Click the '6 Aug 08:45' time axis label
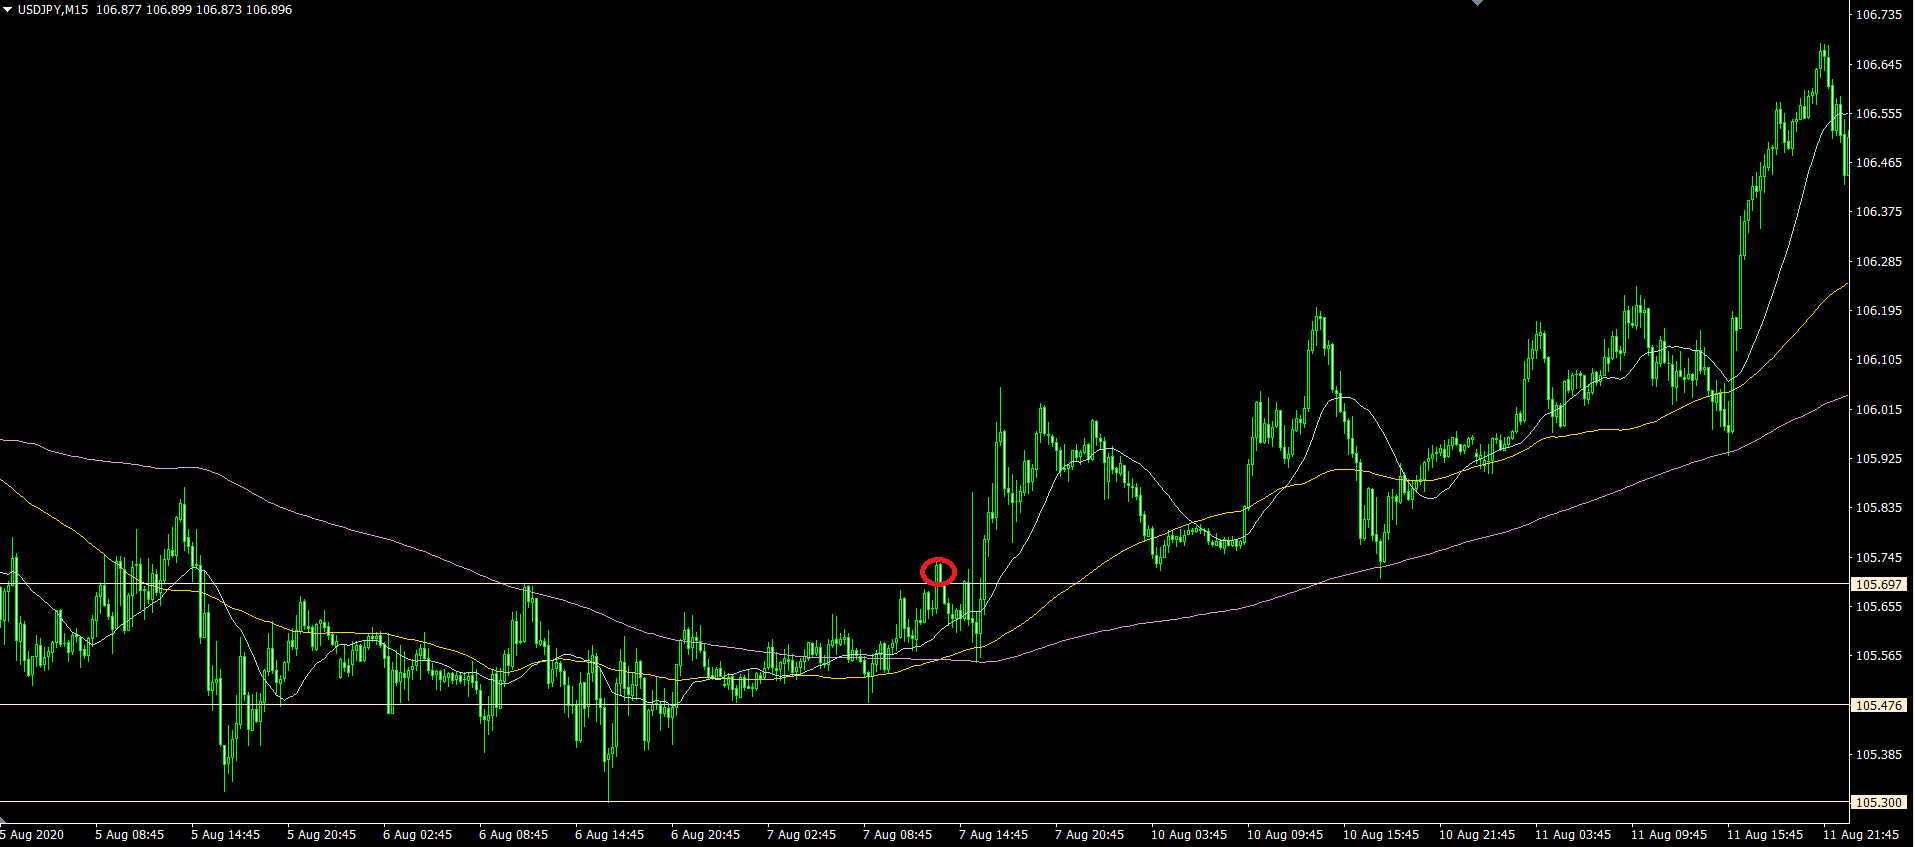 514,835
